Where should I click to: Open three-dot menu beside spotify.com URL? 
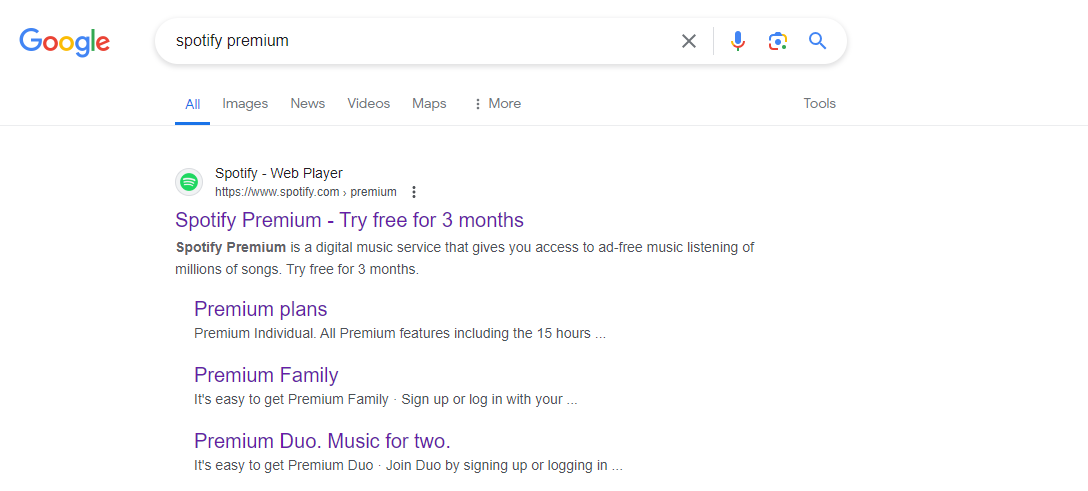click(414, 192)
